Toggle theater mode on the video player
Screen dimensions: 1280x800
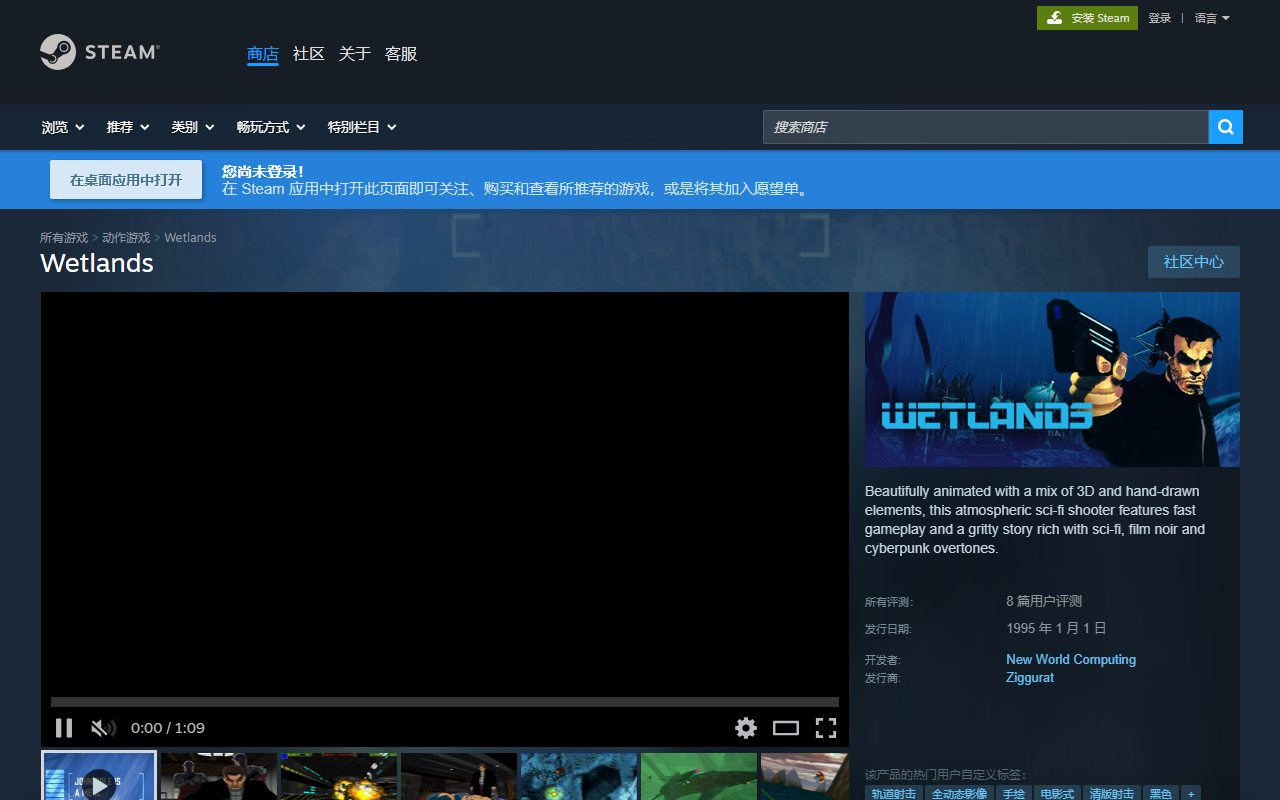tap(786, 728)
